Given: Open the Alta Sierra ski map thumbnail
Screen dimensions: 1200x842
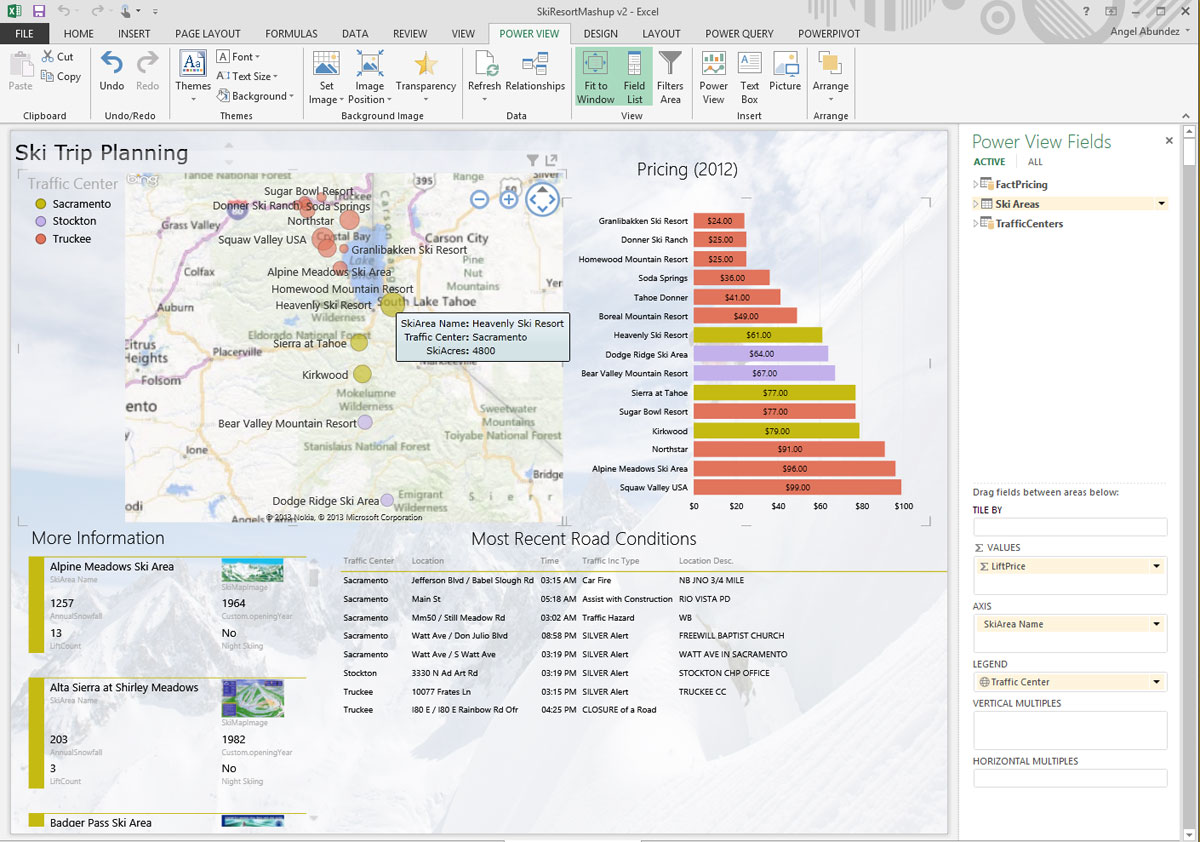Looking at the screenshot, I should (252, 699).
